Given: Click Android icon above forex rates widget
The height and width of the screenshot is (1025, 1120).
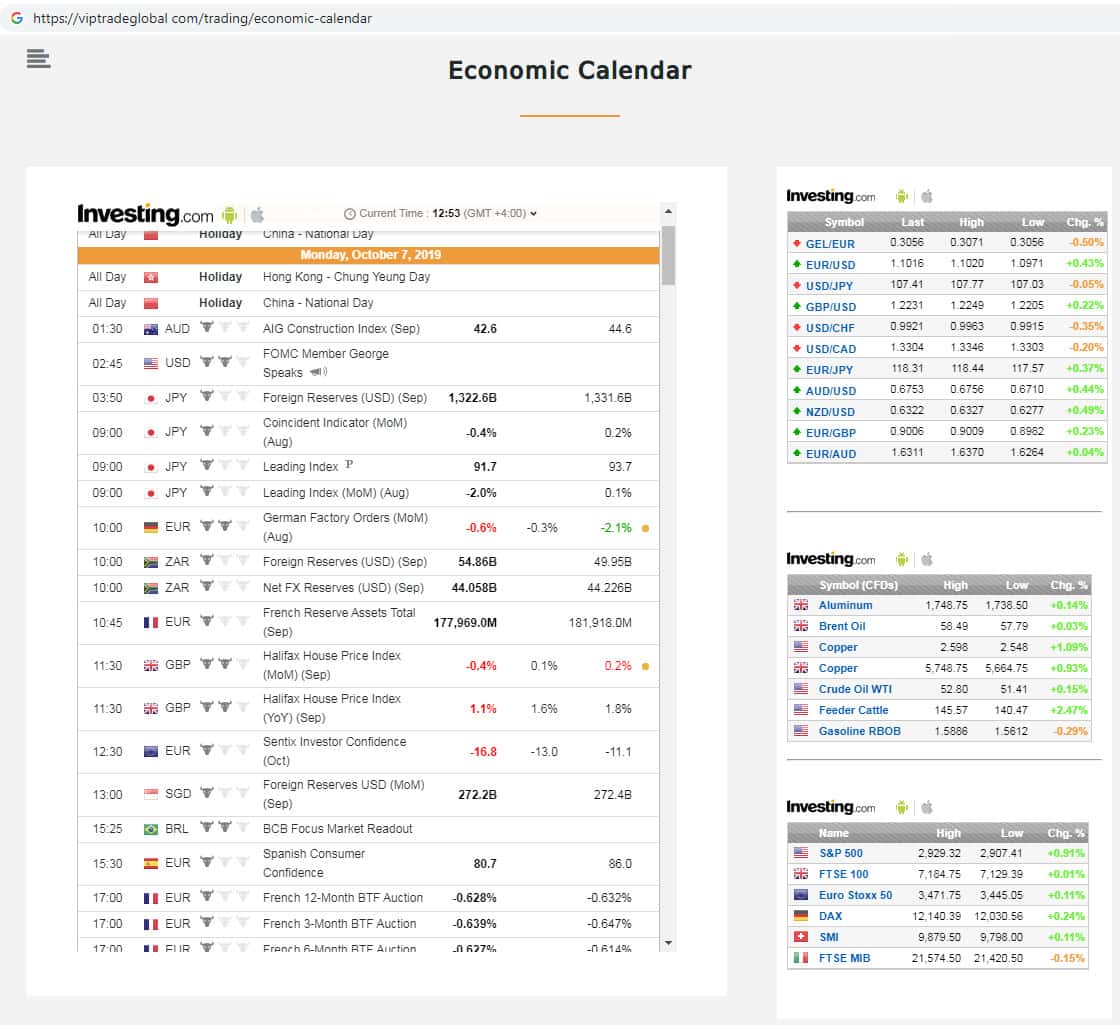Looking at the screenshot, I should click(901, 196).
